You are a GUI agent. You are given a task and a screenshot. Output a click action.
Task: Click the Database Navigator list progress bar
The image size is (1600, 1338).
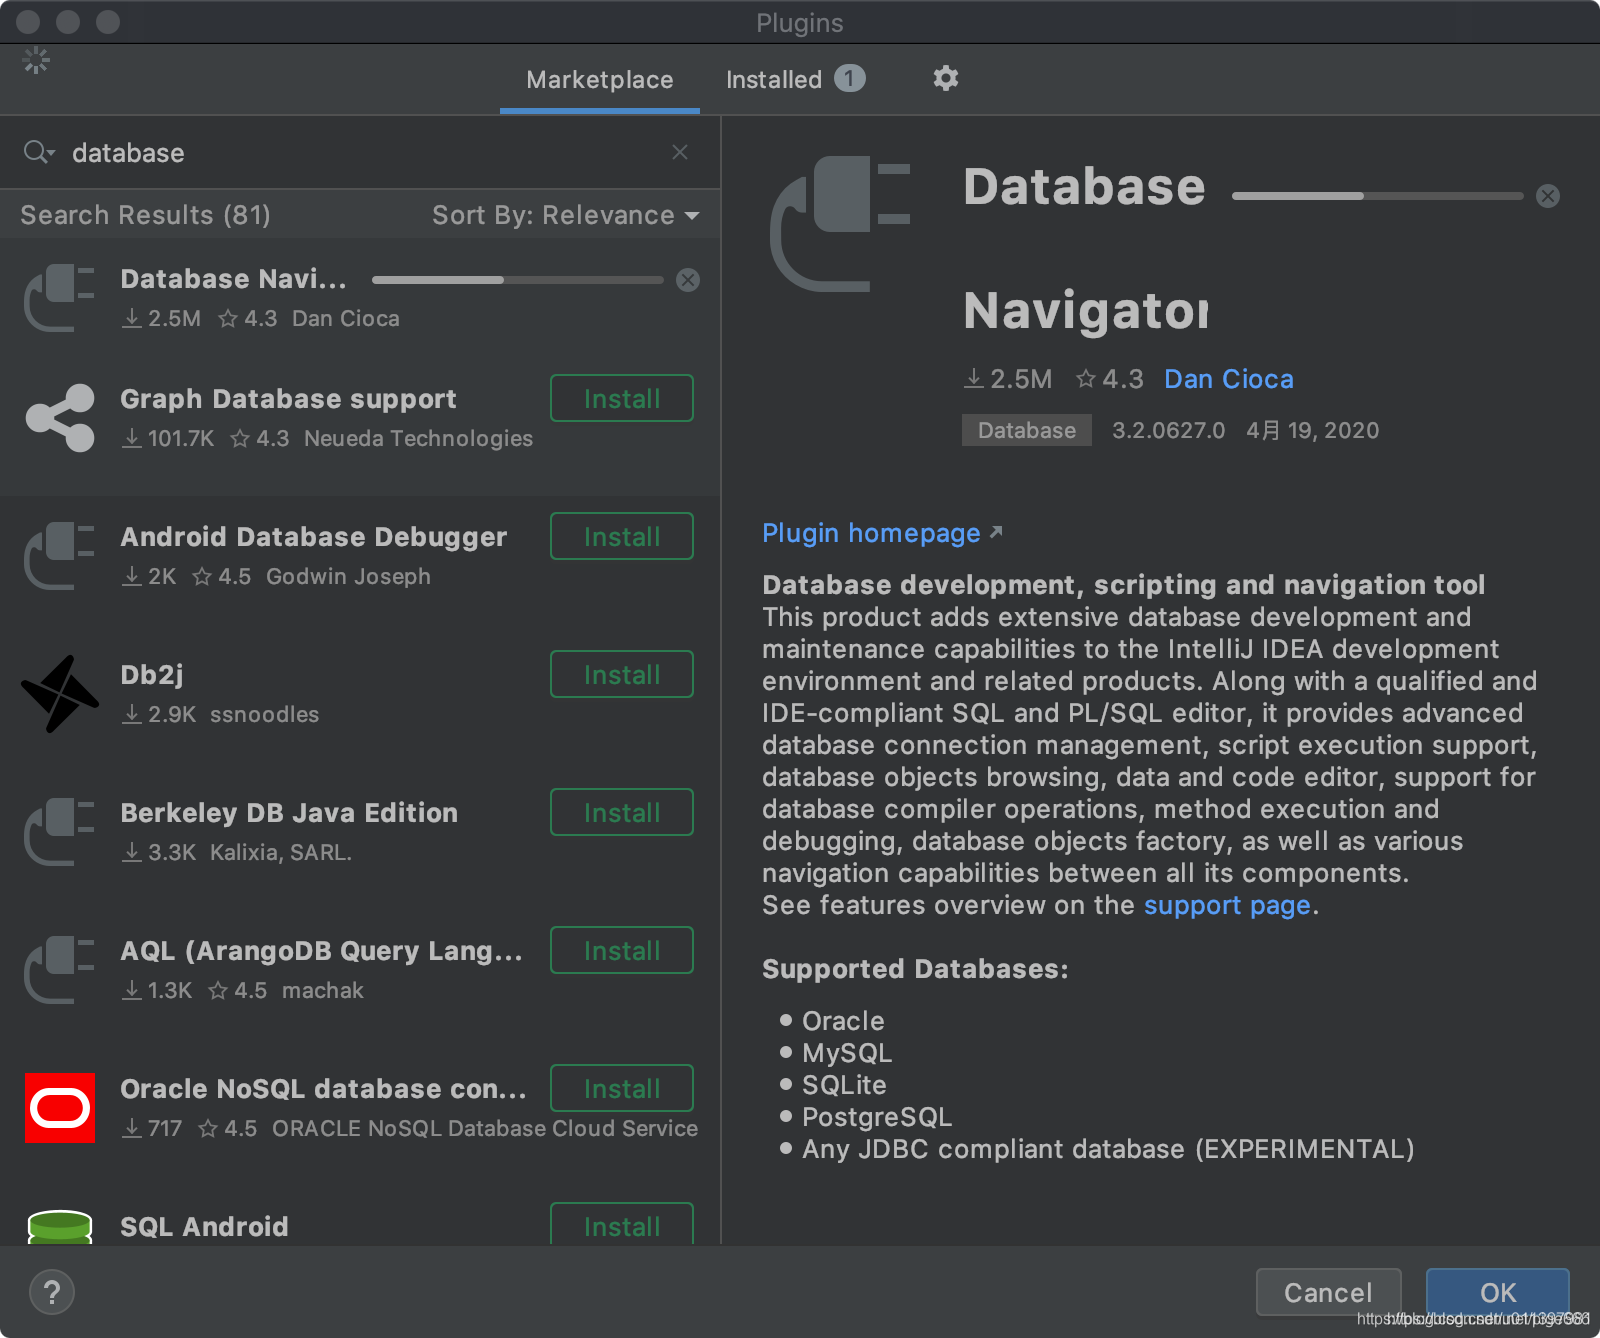517,280
